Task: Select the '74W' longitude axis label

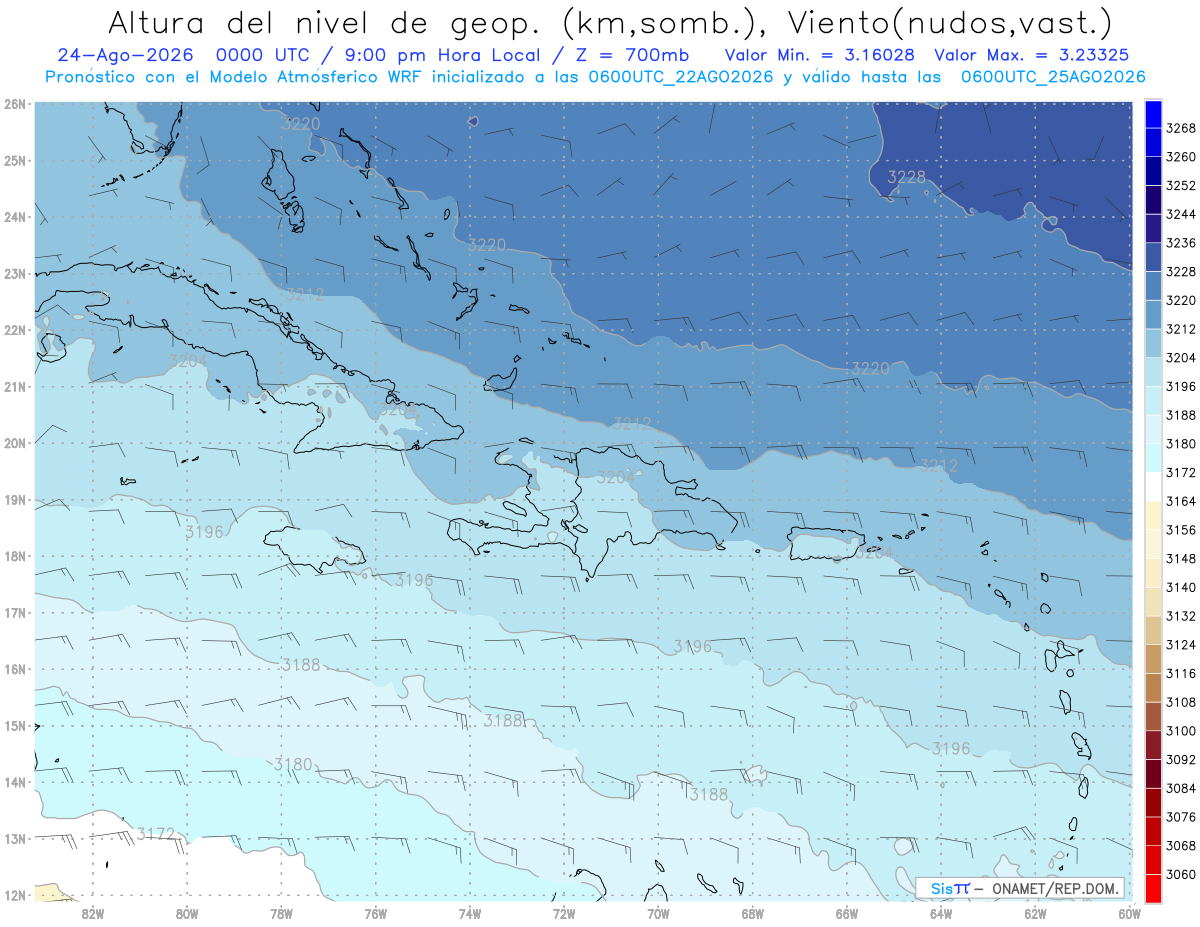Action: coord(470,912)
